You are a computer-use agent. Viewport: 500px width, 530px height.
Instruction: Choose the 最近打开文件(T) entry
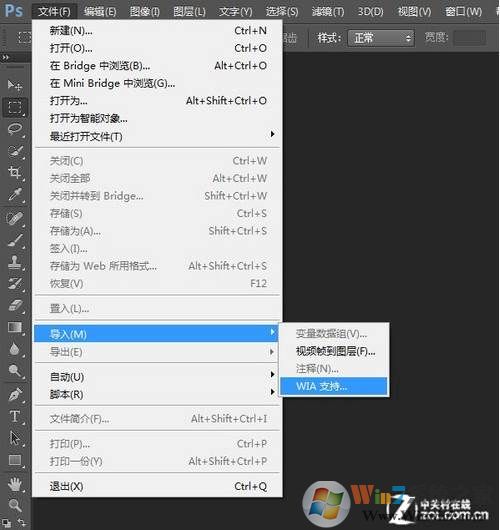tap(158, 137)
